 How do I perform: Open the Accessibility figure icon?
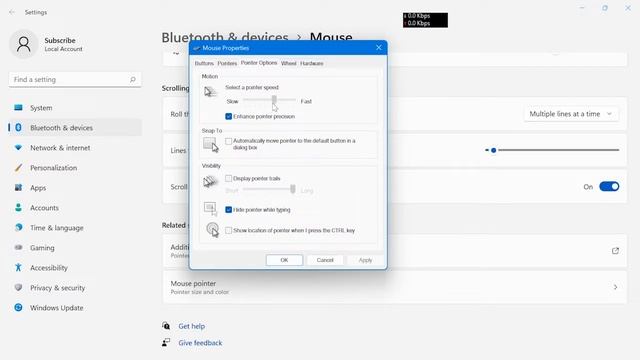(x=18, y=268)
